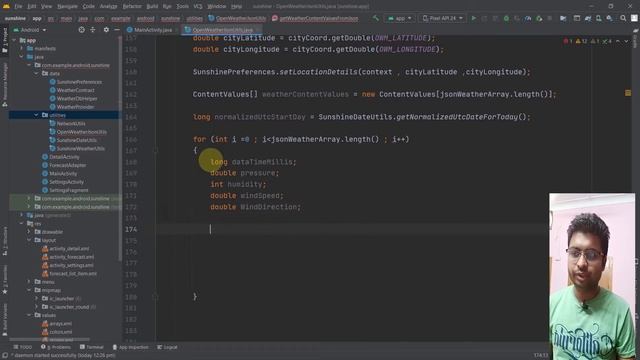Image resolution: width=640 pixels, height=360 pixels.
Task: Expand the menu folder
Action: [x=29, y=282]
